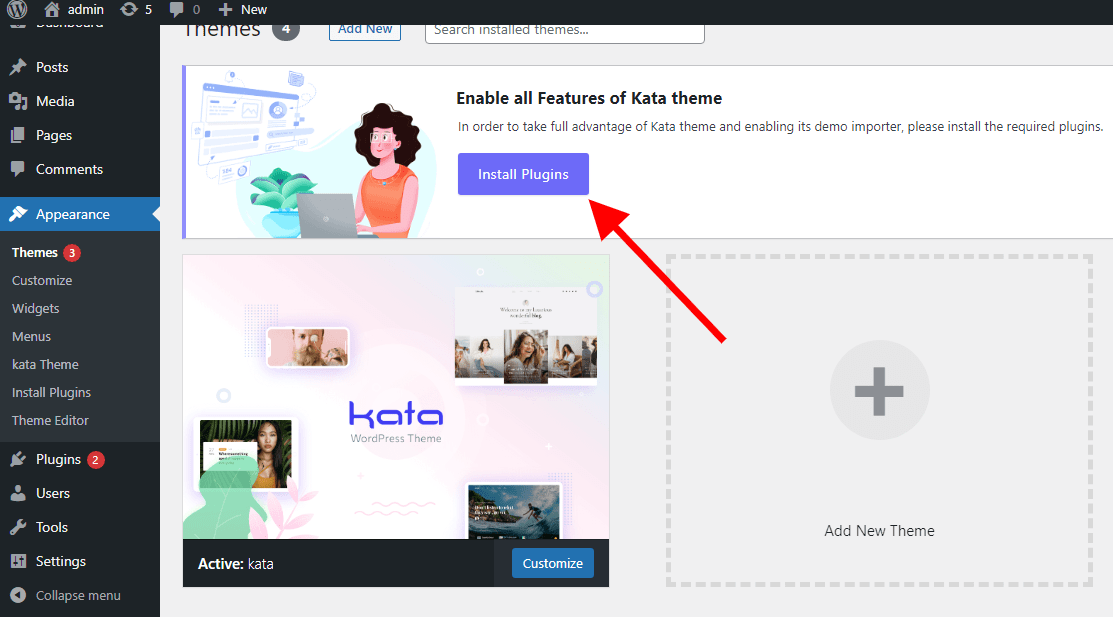
Task: Click the plus icon beside New
Action: click(x=225, y=9)
